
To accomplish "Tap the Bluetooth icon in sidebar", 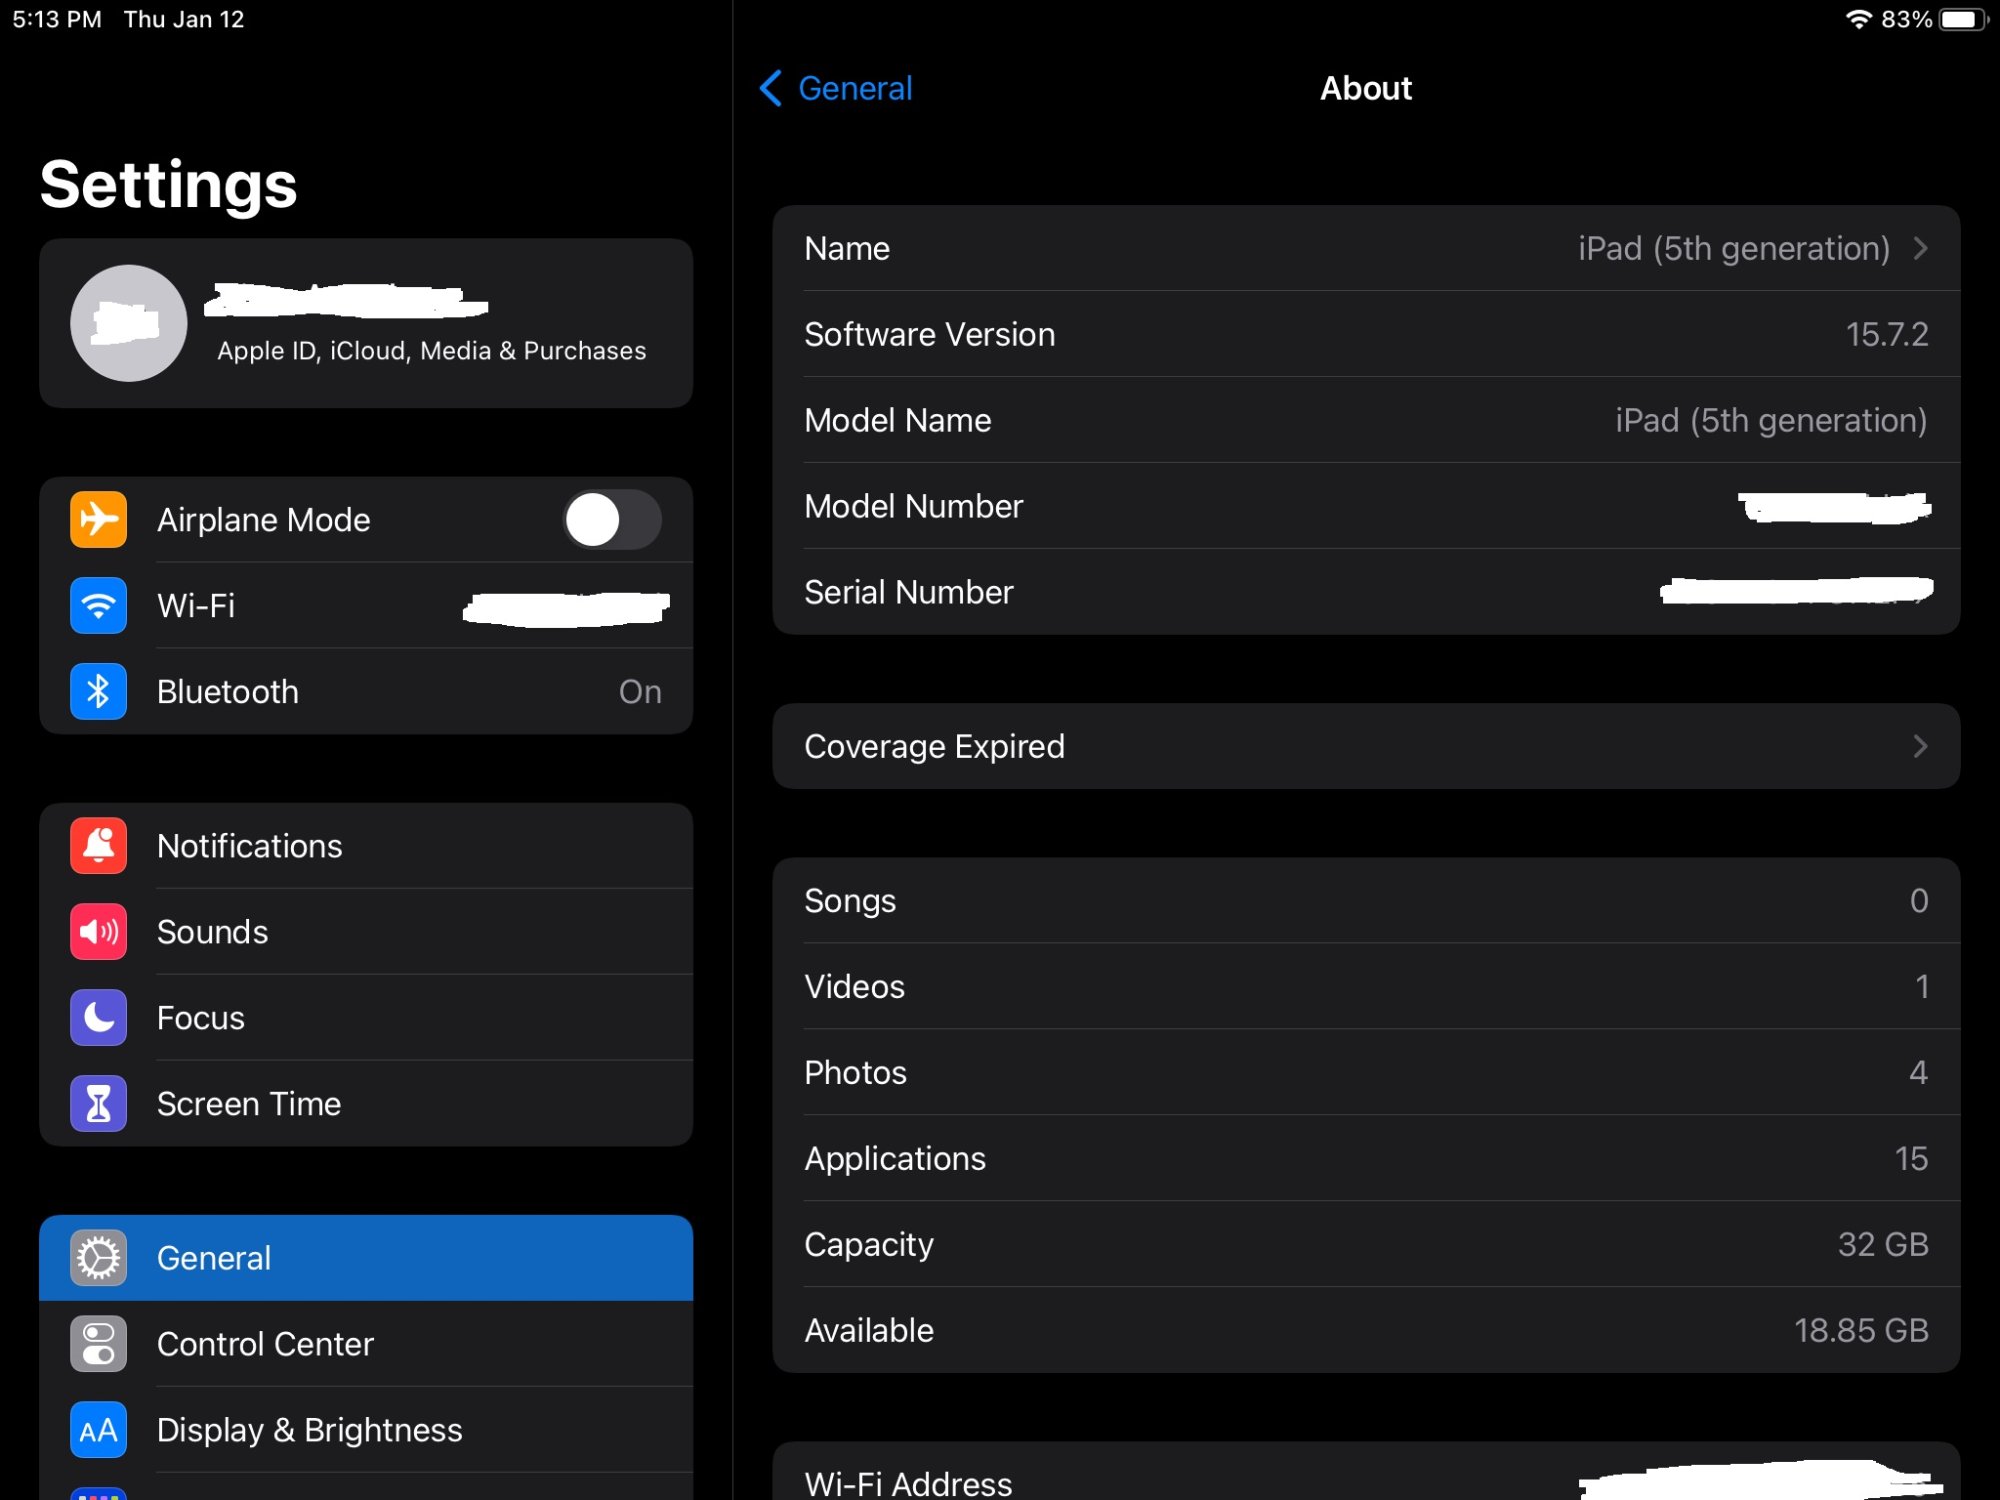I will pos(98,692).
